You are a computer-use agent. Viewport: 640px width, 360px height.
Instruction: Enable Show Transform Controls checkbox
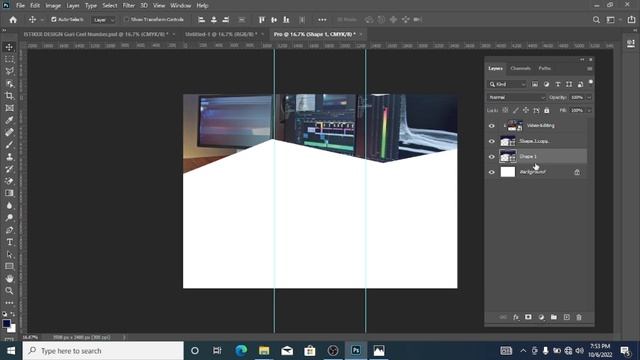[127, 20]
